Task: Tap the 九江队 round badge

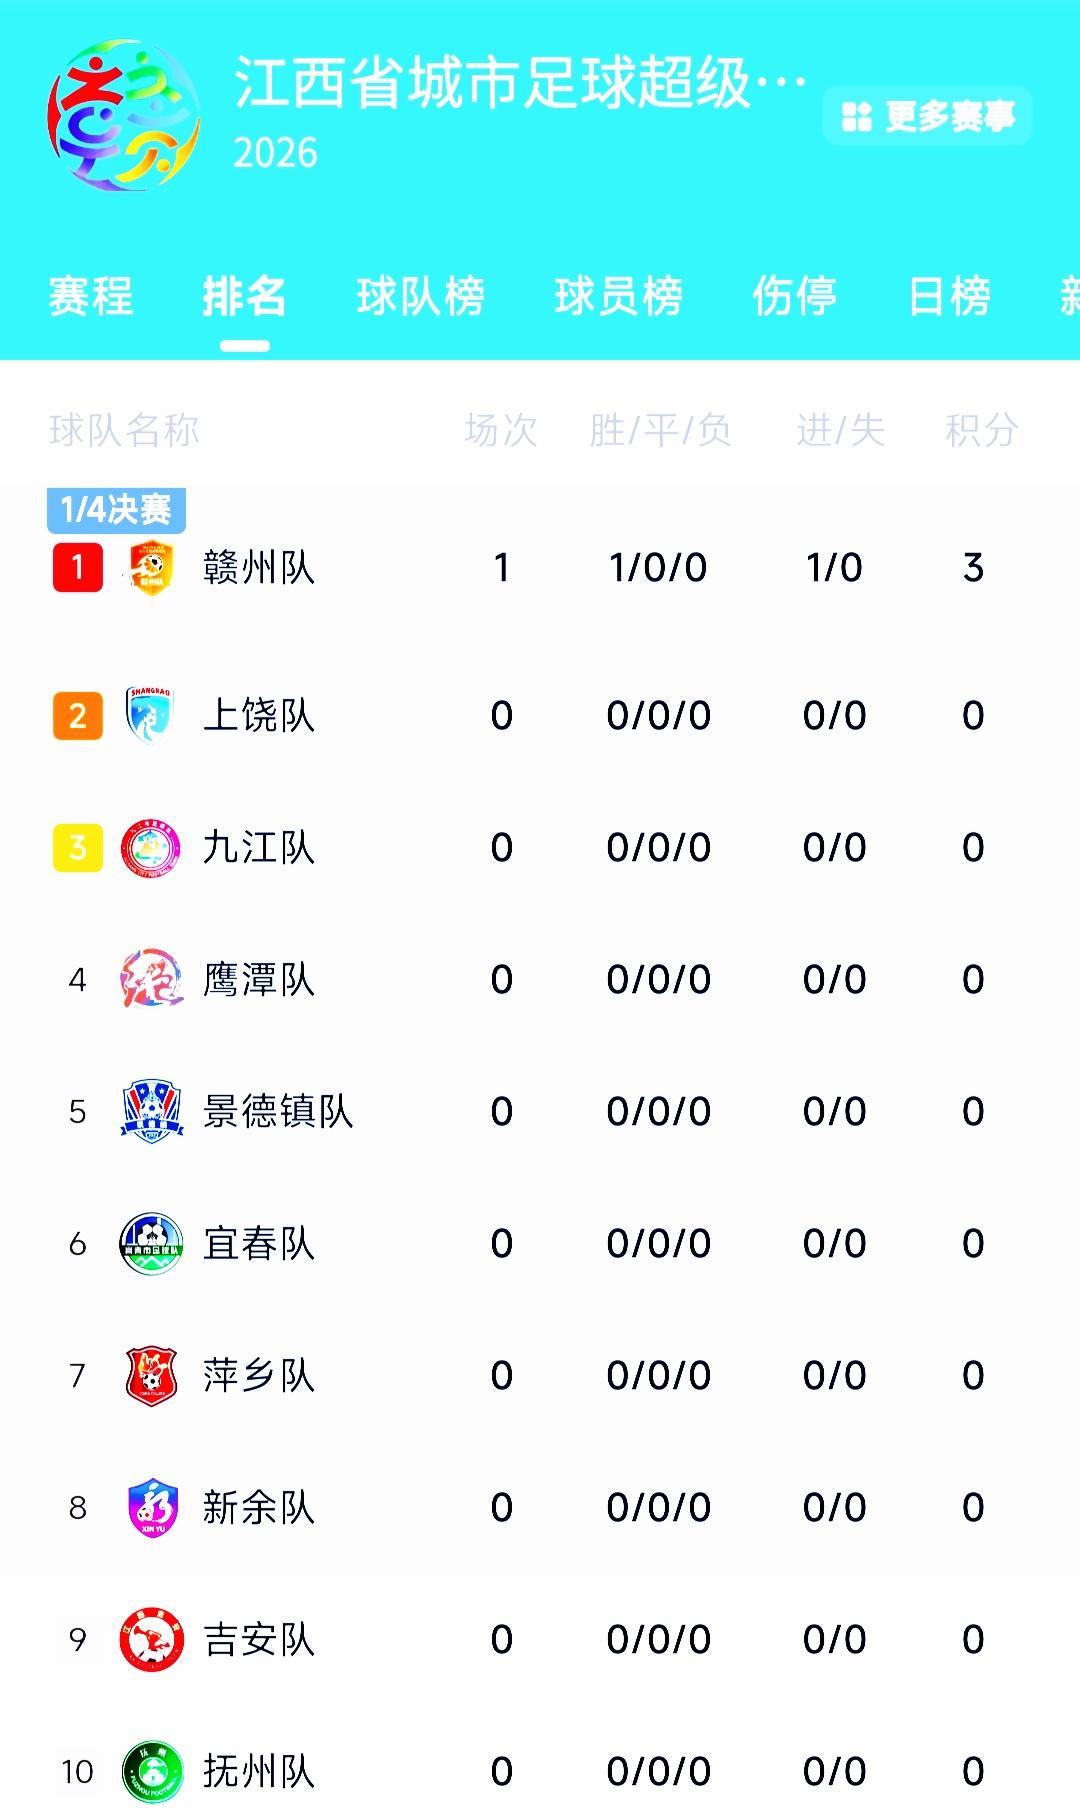Action: 151,848
